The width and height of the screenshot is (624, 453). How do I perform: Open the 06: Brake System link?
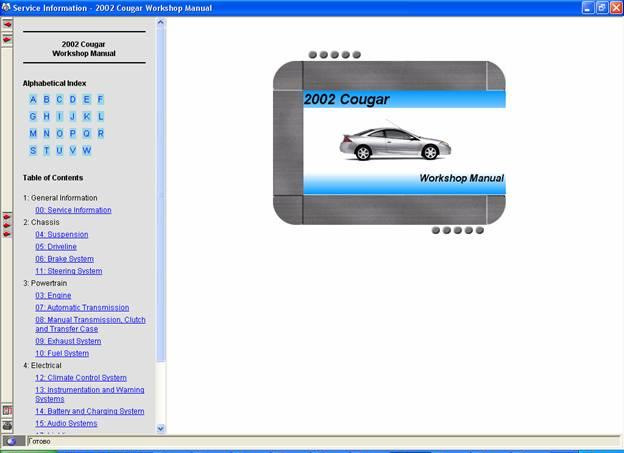point(64,259)
